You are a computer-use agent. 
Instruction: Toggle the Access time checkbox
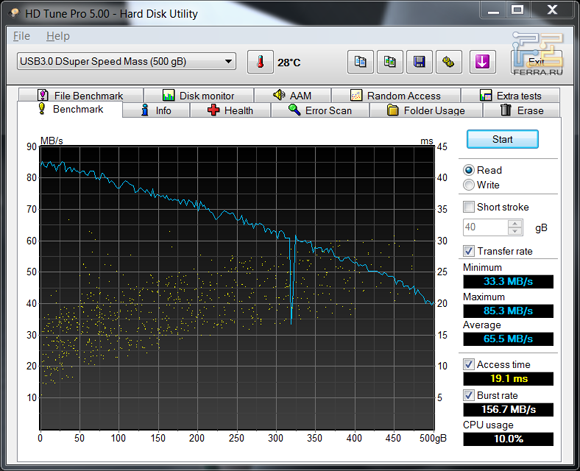click(469, 364)
